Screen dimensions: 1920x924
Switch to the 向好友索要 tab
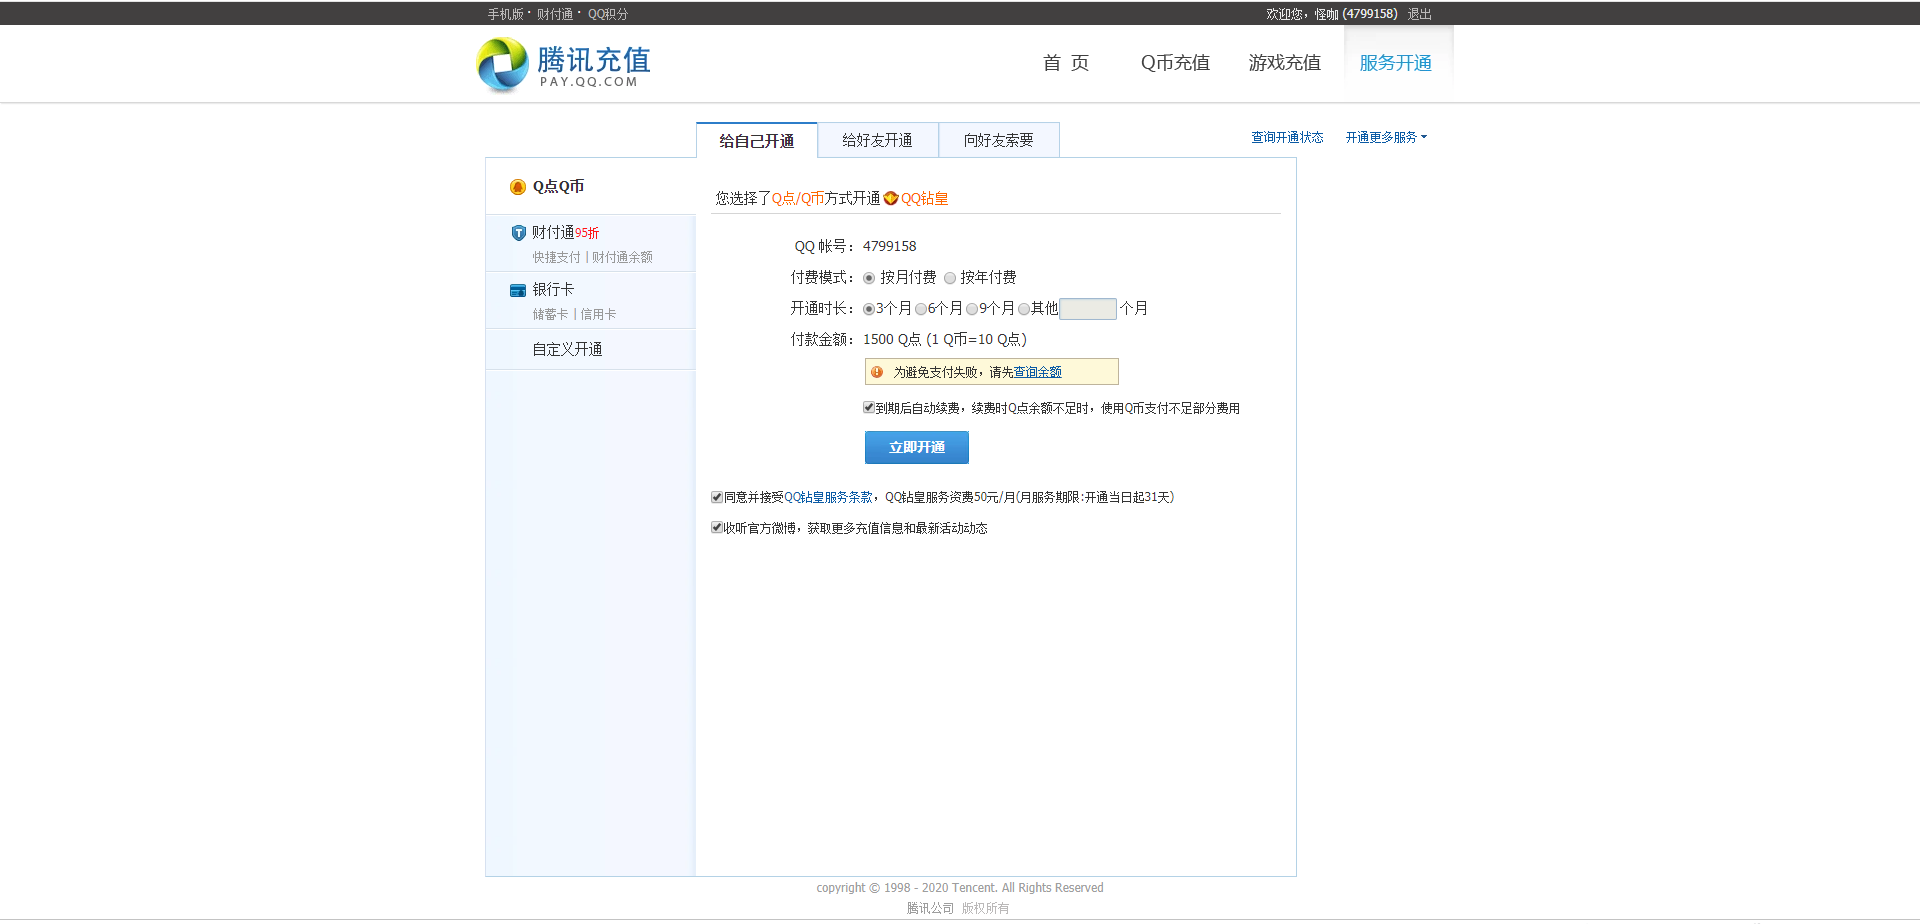[998, 140]
